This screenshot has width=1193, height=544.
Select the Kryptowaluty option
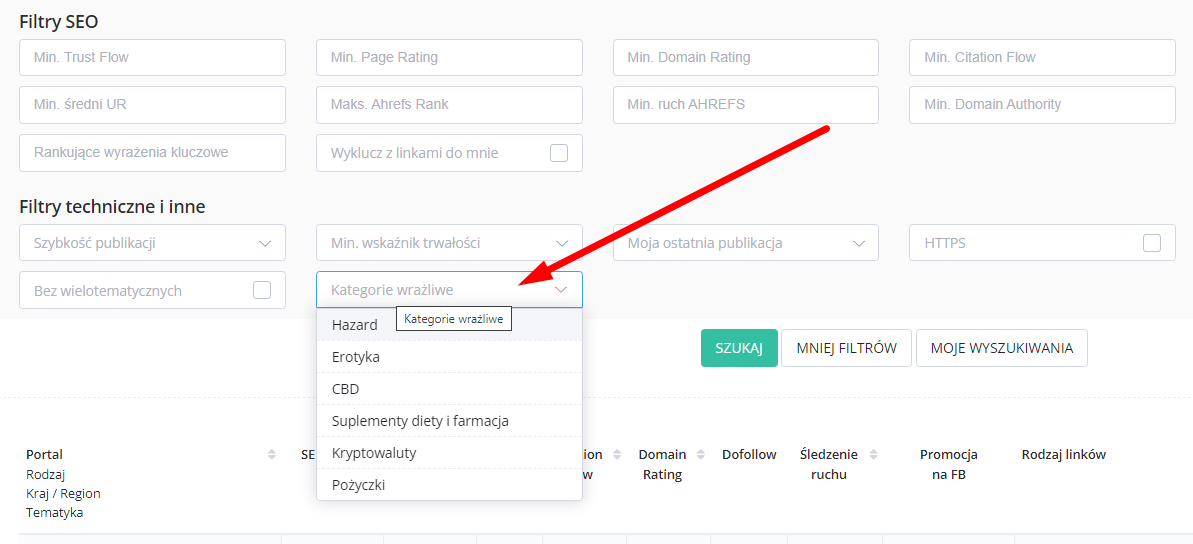(449, 453)
